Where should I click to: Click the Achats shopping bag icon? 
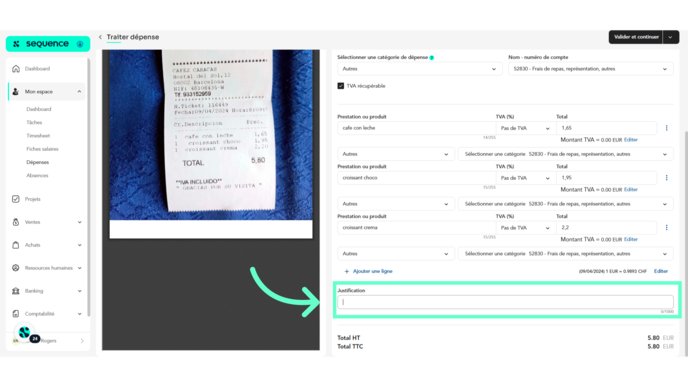[16, 245]
